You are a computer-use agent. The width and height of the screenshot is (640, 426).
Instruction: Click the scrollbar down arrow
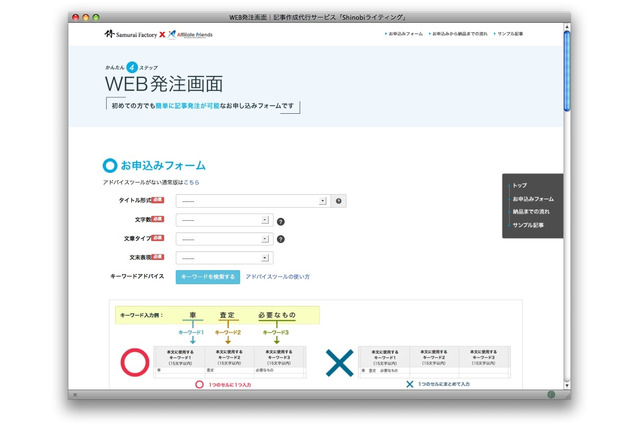tap(567, 385)
